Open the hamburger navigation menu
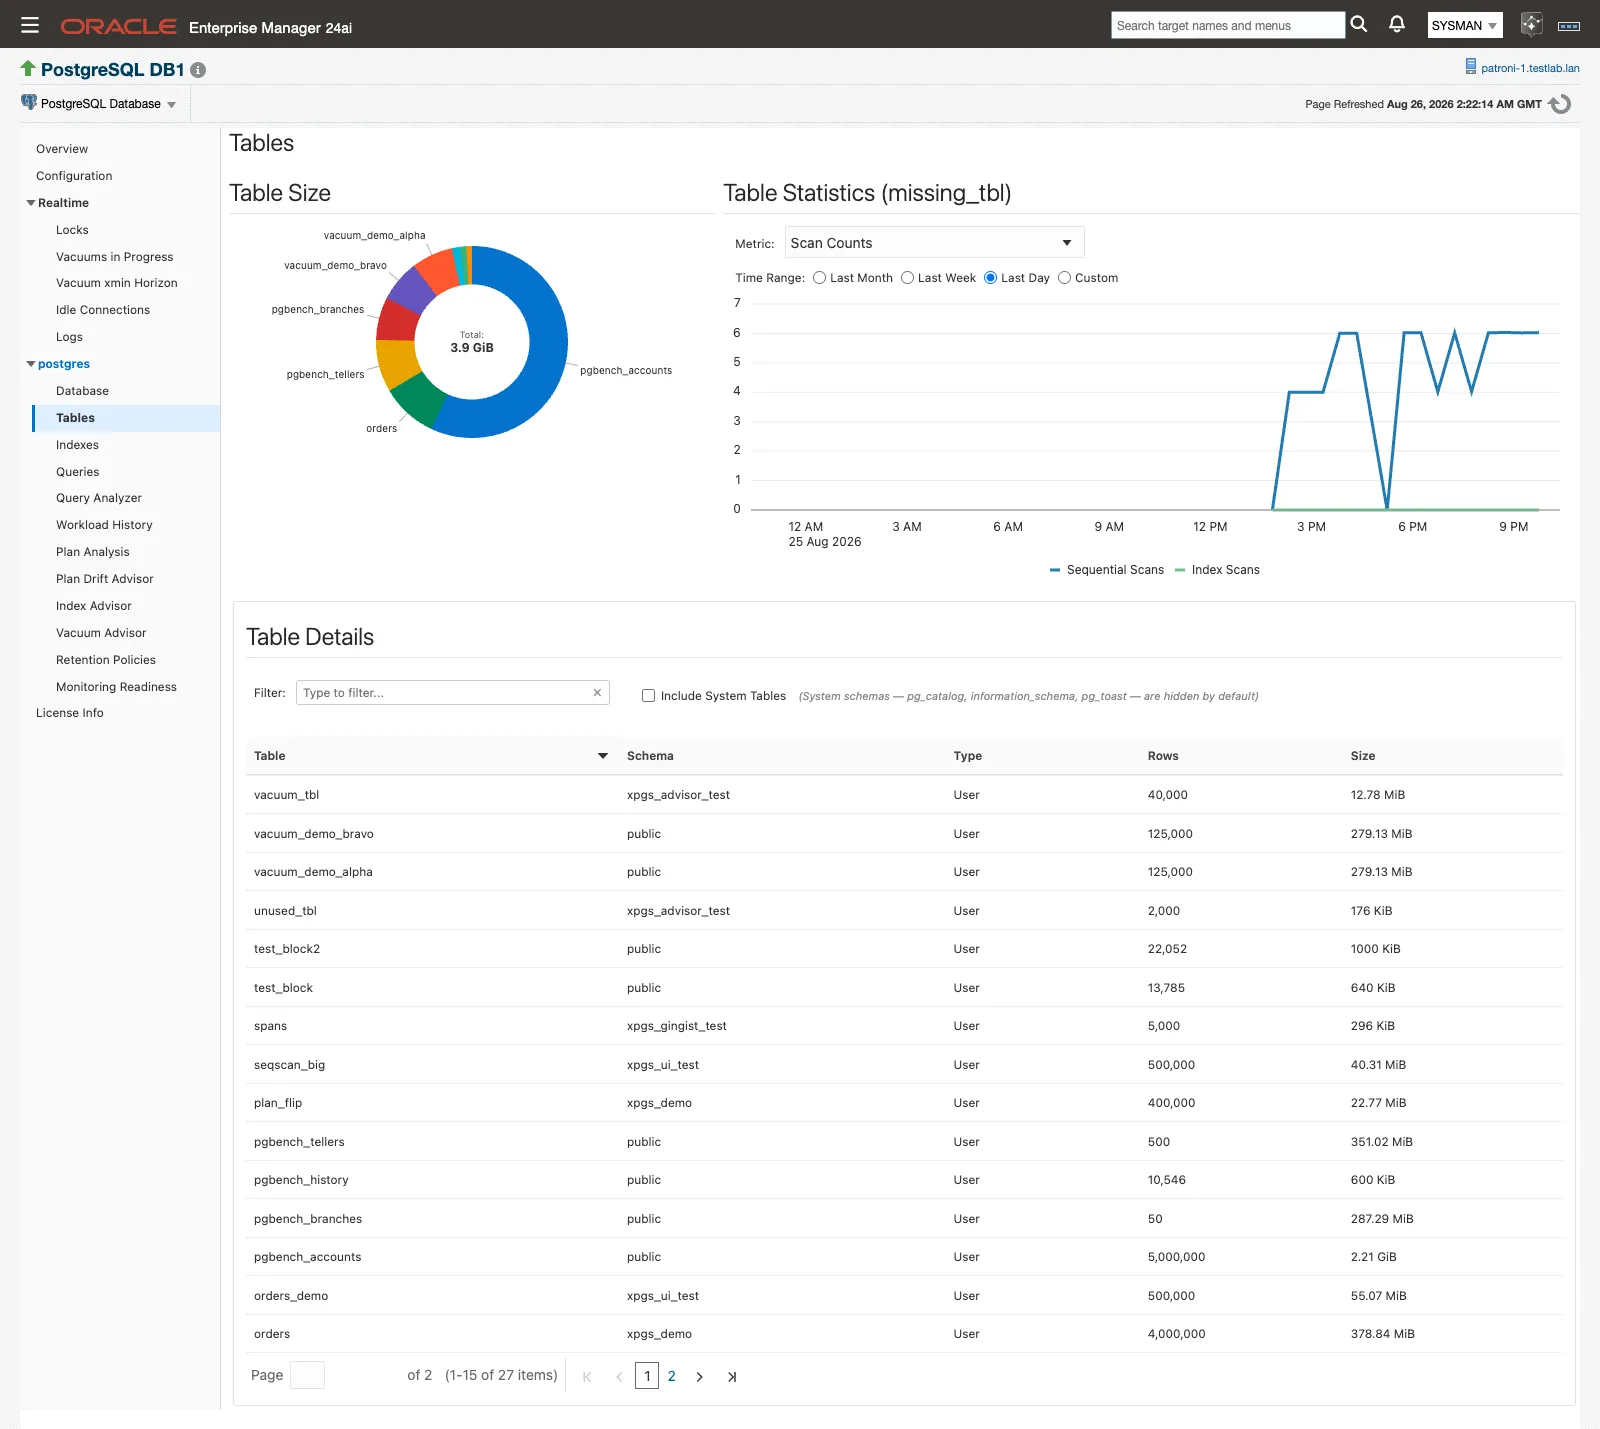Screen dimensions: 1600x1429 pos(30,25)
